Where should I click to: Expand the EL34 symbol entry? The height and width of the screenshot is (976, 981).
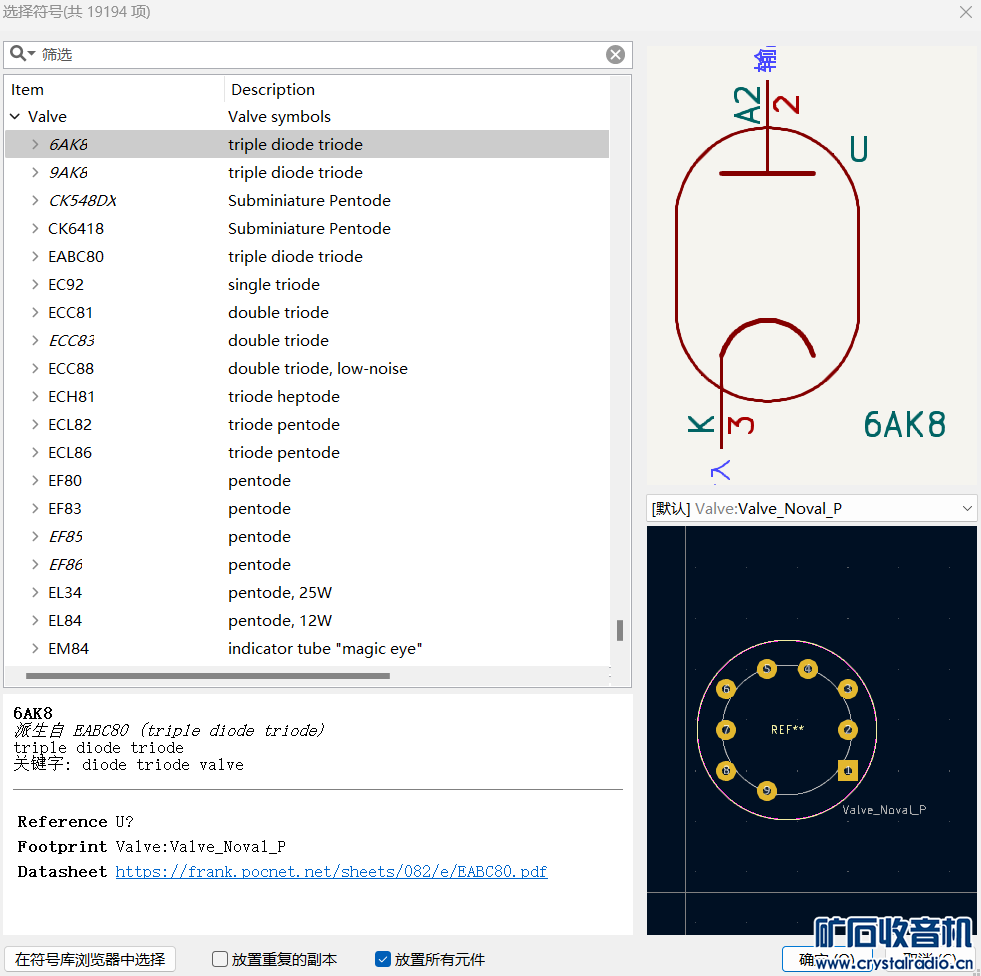point(35,592)
